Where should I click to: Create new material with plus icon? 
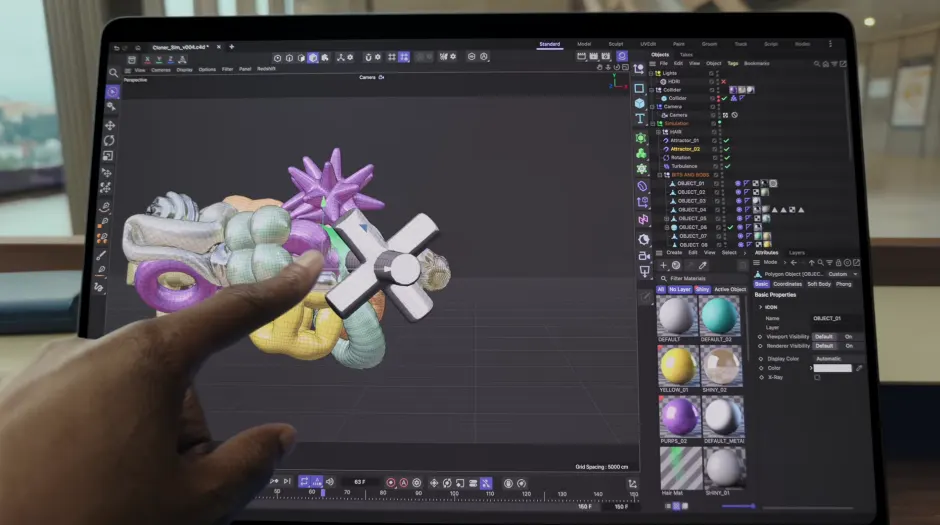(663, 265)
